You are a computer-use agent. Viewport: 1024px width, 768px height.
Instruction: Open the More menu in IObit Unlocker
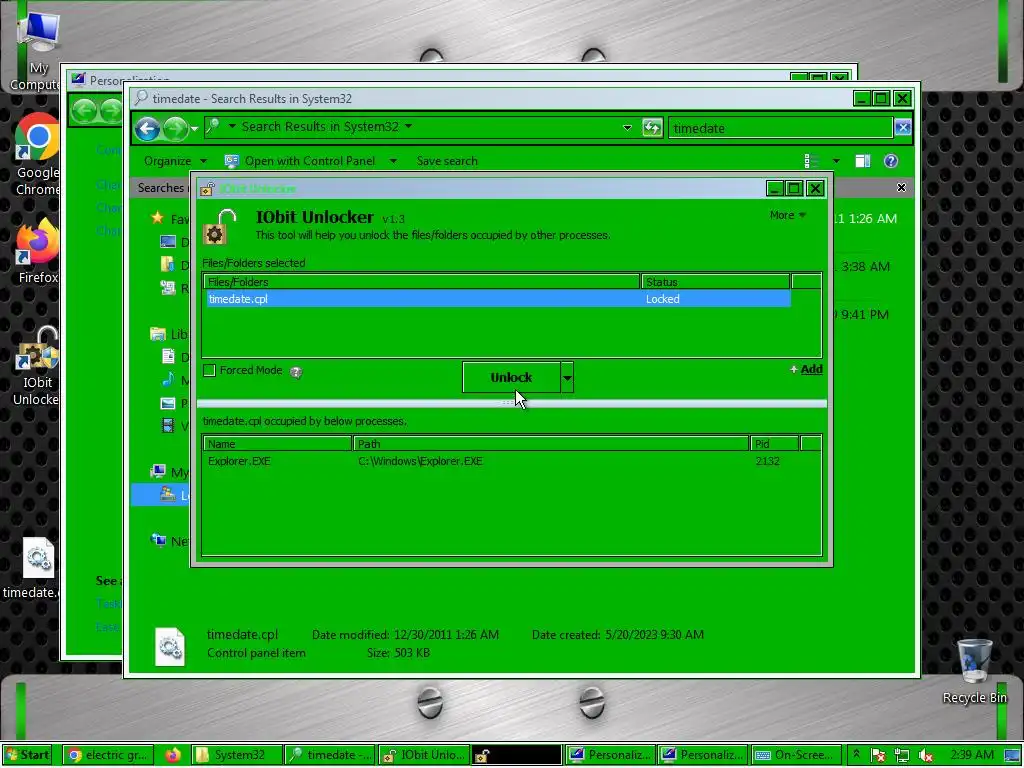tap(787, 215)
